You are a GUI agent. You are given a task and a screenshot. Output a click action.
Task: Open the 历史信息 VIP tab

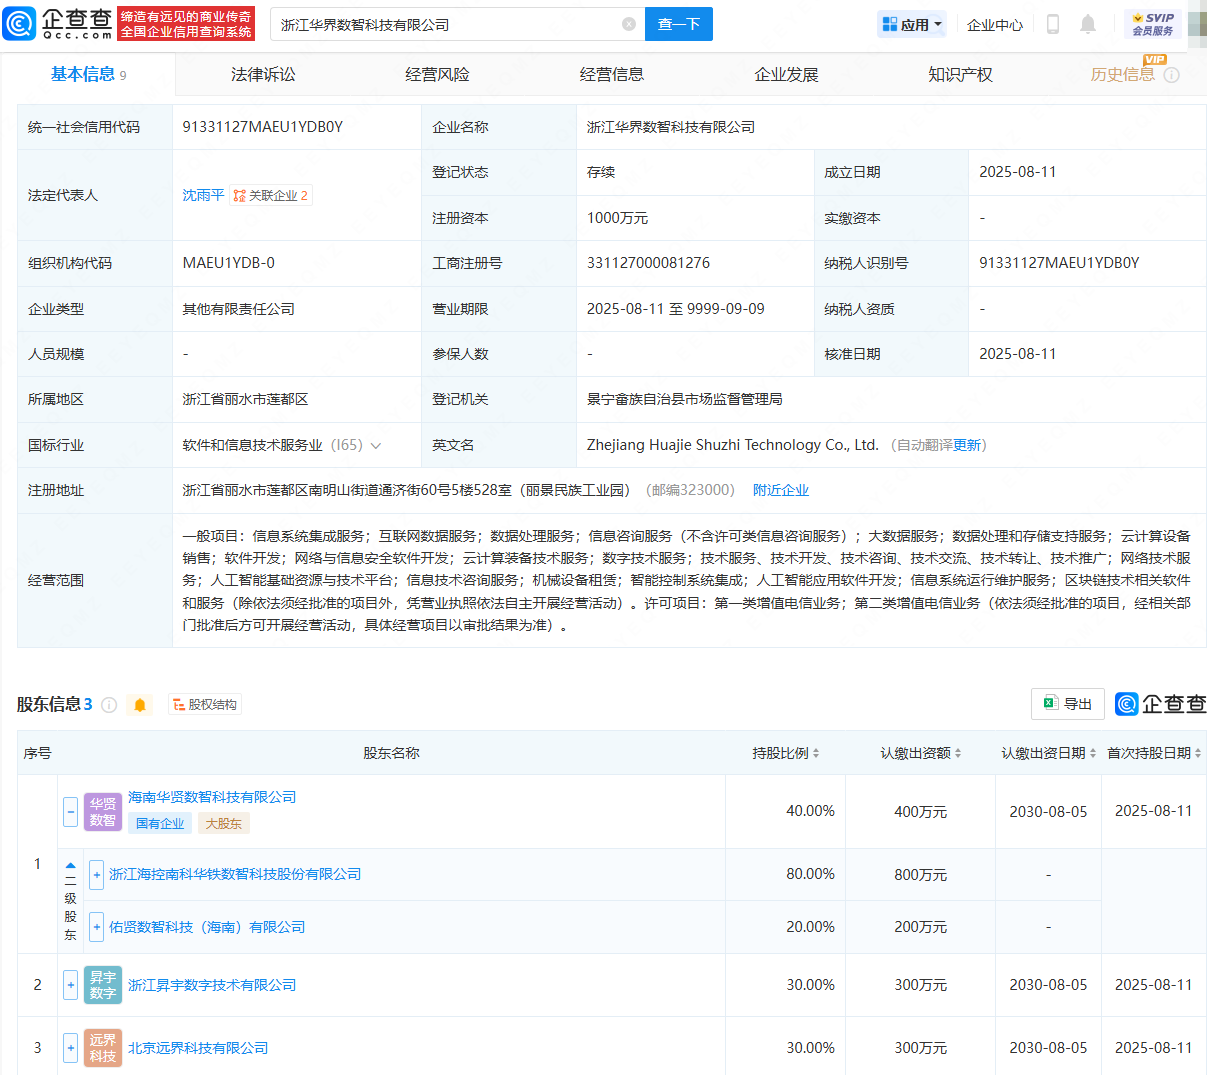[x=1123, y=75]
